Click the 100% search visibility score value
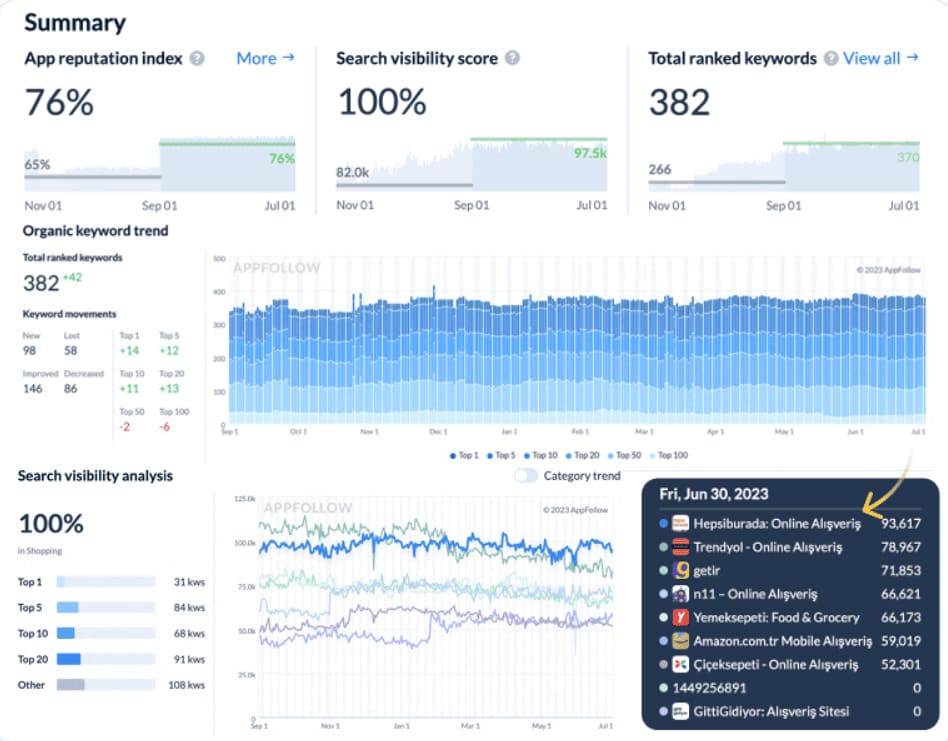This screenshot has width=948, height=741. point(382,102)
